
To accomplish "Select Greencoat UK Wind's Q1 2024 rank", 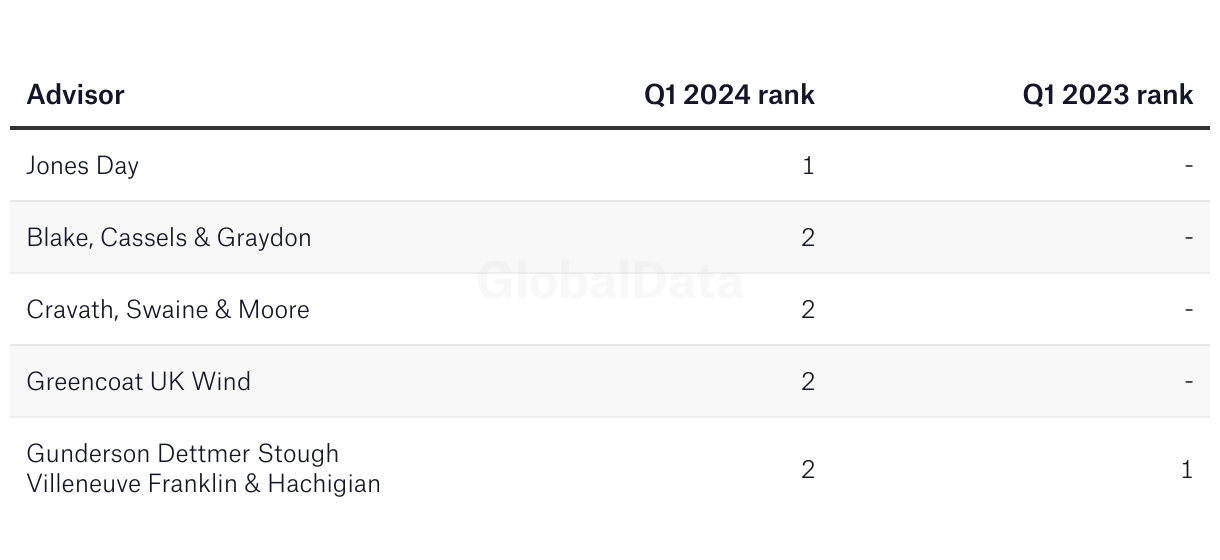I will point(808,381).
